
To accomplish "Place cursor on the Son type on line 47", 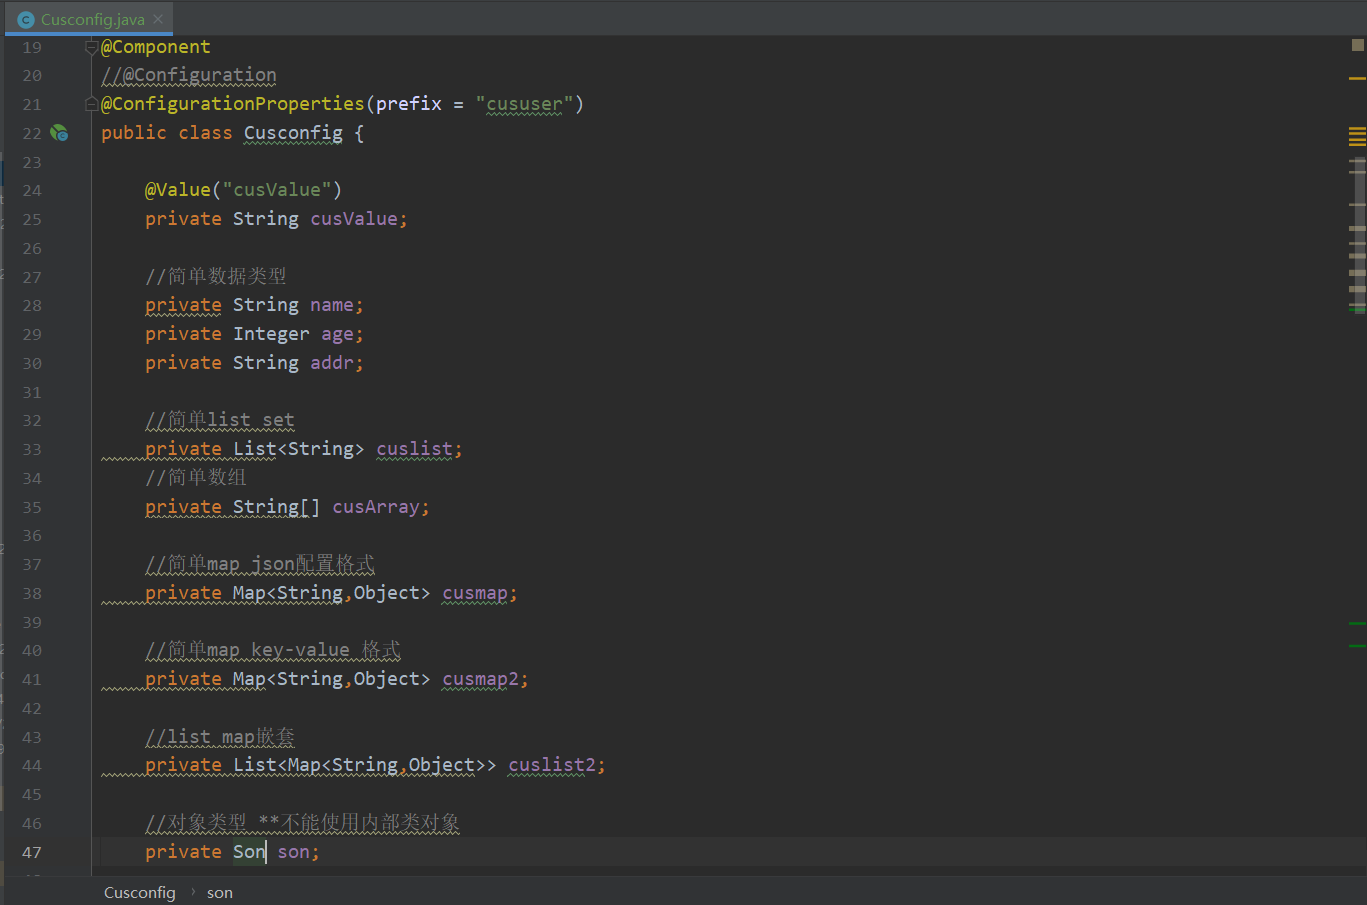I will click(x=247, y=851).
